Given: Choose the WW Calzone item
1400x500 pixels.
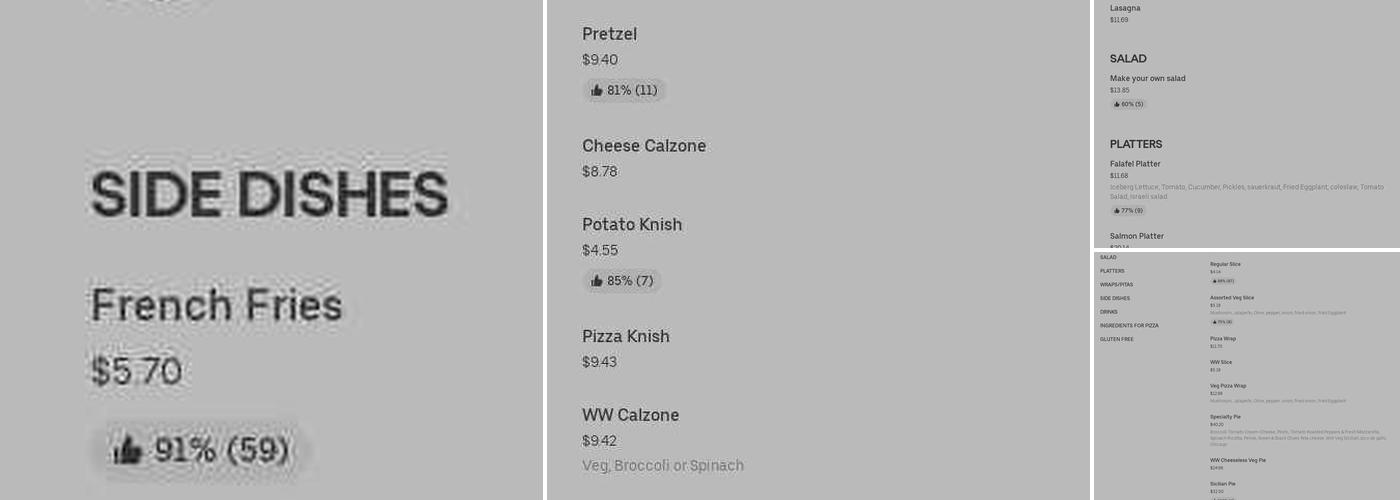Looking at the screenshot, I should 630,415.
